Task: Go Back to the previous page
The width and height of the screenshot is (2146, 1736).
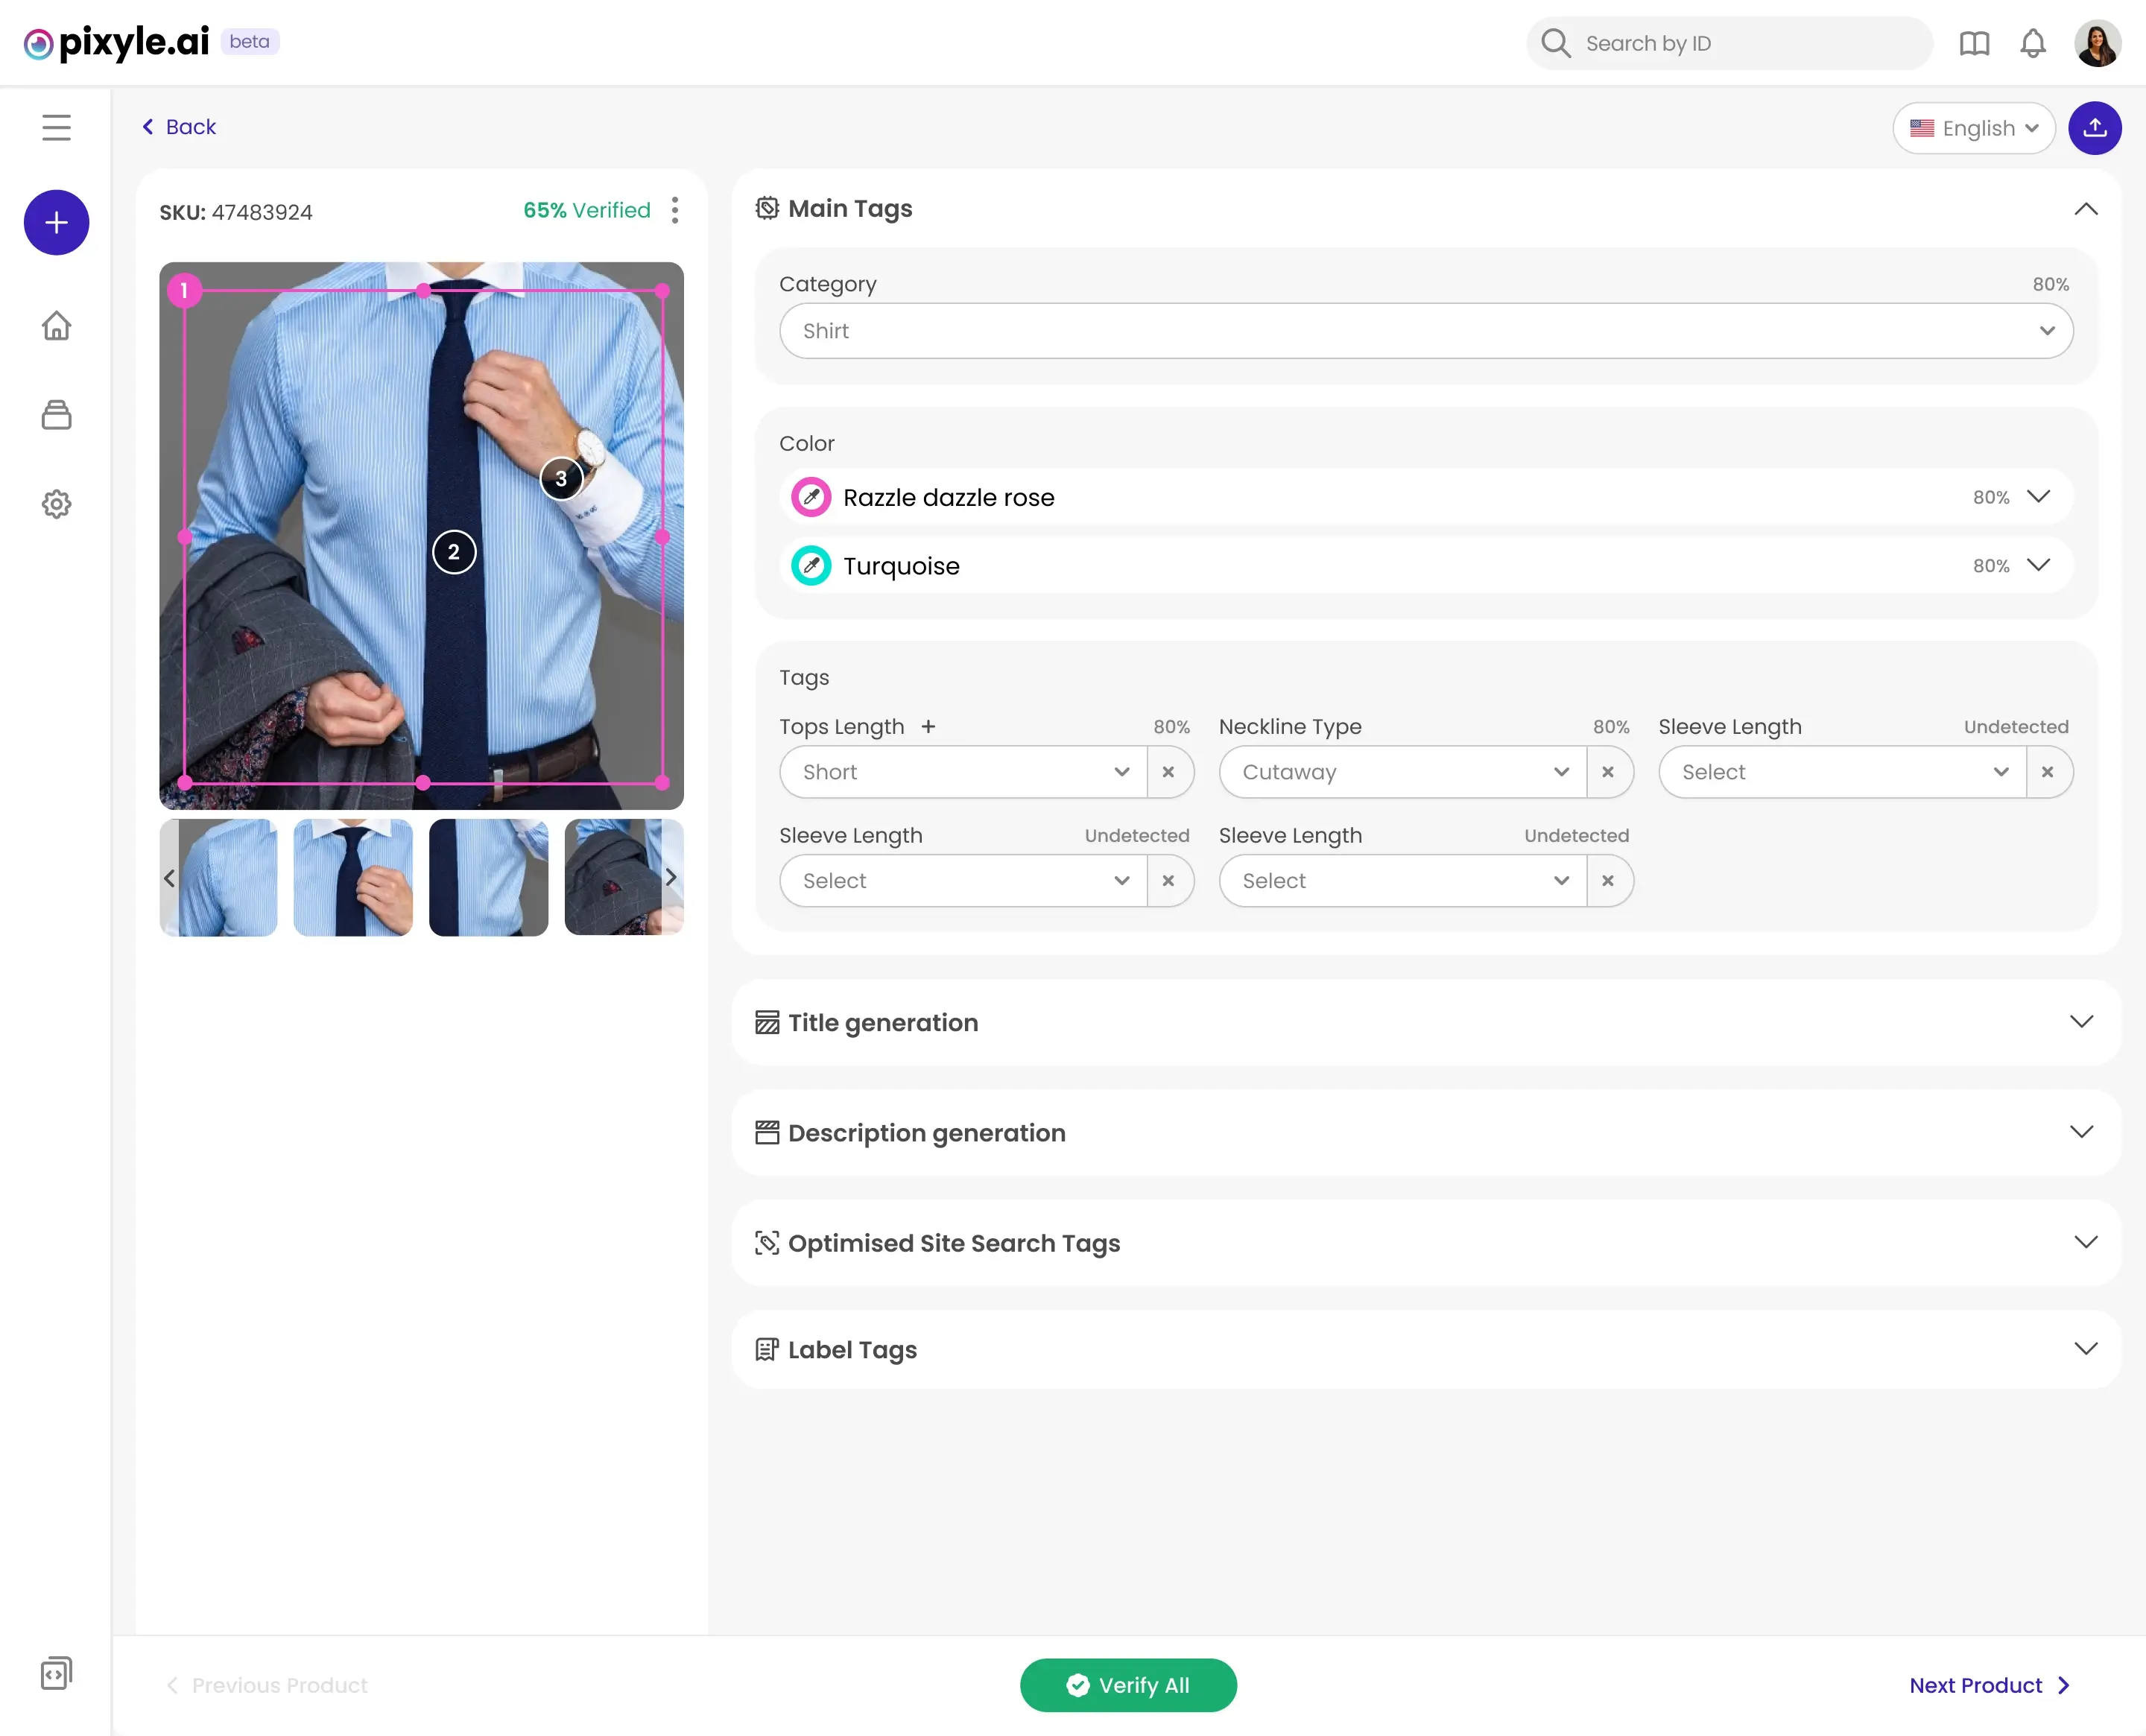Action: (x=178, y=127)
